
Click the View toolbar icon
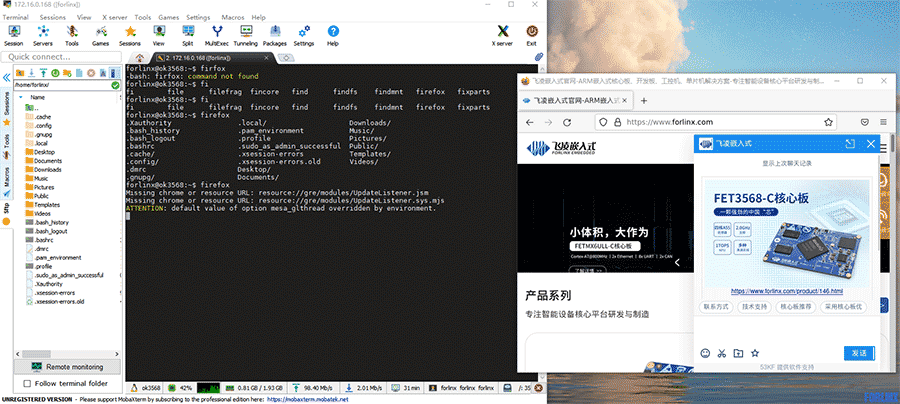coord(159,36)
